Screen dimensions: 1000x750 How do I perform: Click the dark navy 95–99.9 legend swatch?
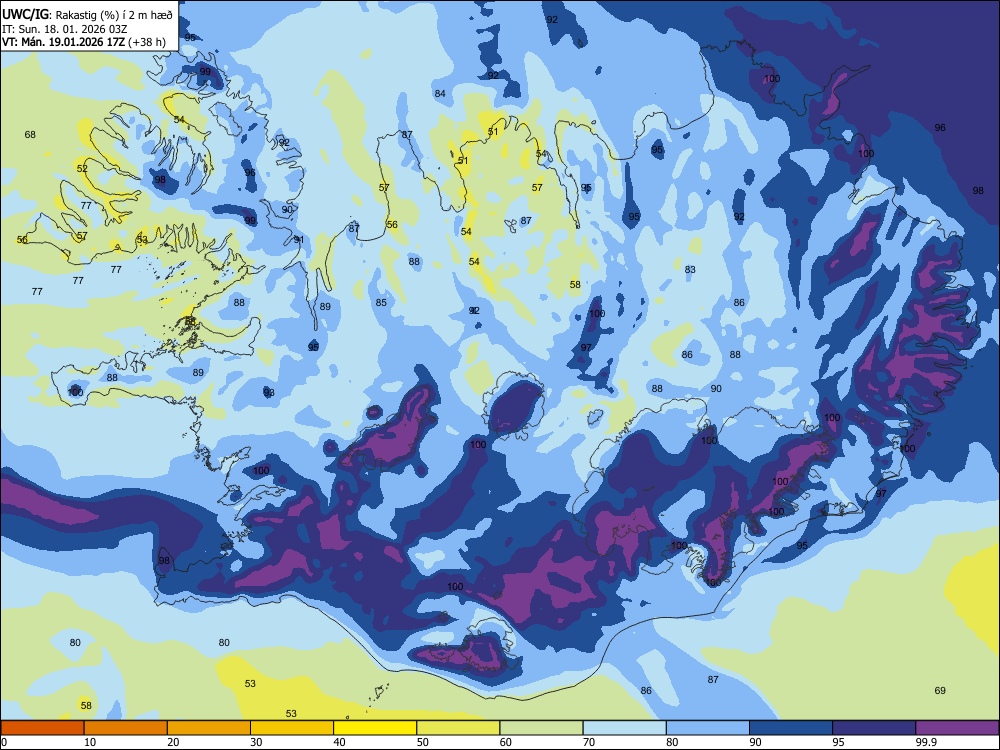point(874,728)
